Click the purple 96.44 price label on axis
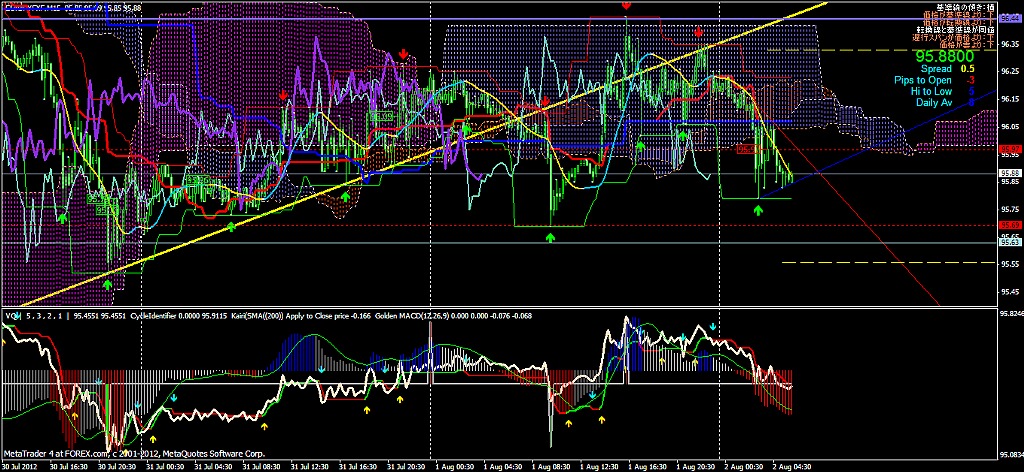Screen dimensions: 1024x472 pyautogui.click(x=1009, y=19)
